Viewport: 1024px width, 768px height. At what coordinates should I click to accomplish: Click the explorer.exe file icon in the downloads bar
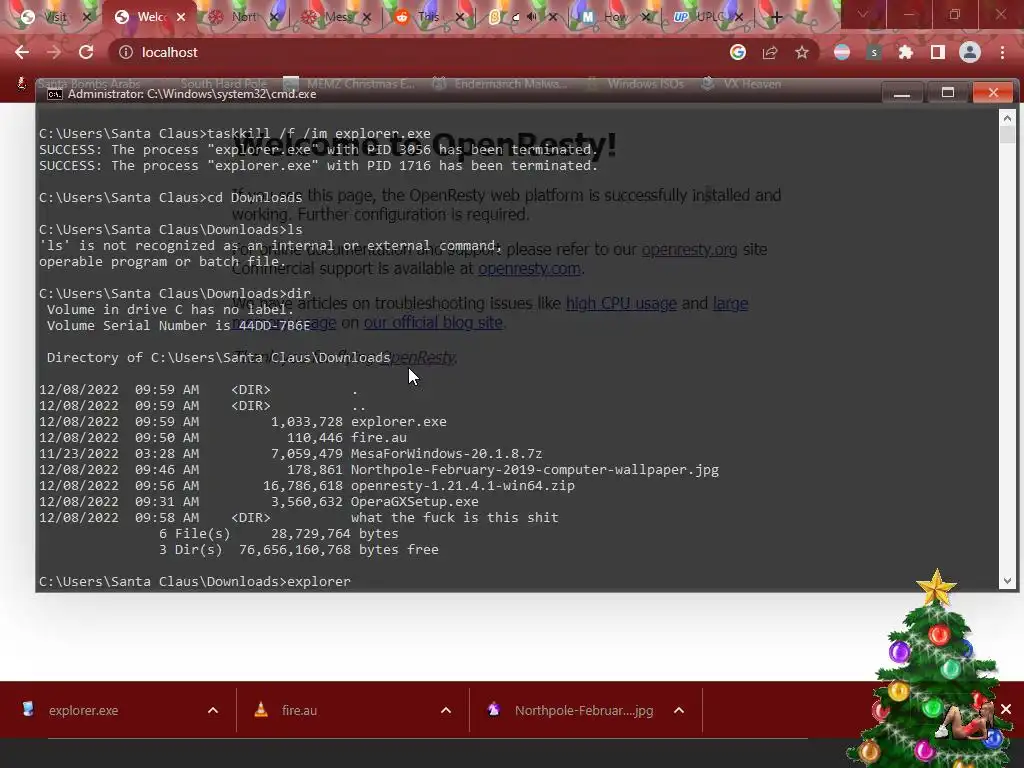(27, 709)
